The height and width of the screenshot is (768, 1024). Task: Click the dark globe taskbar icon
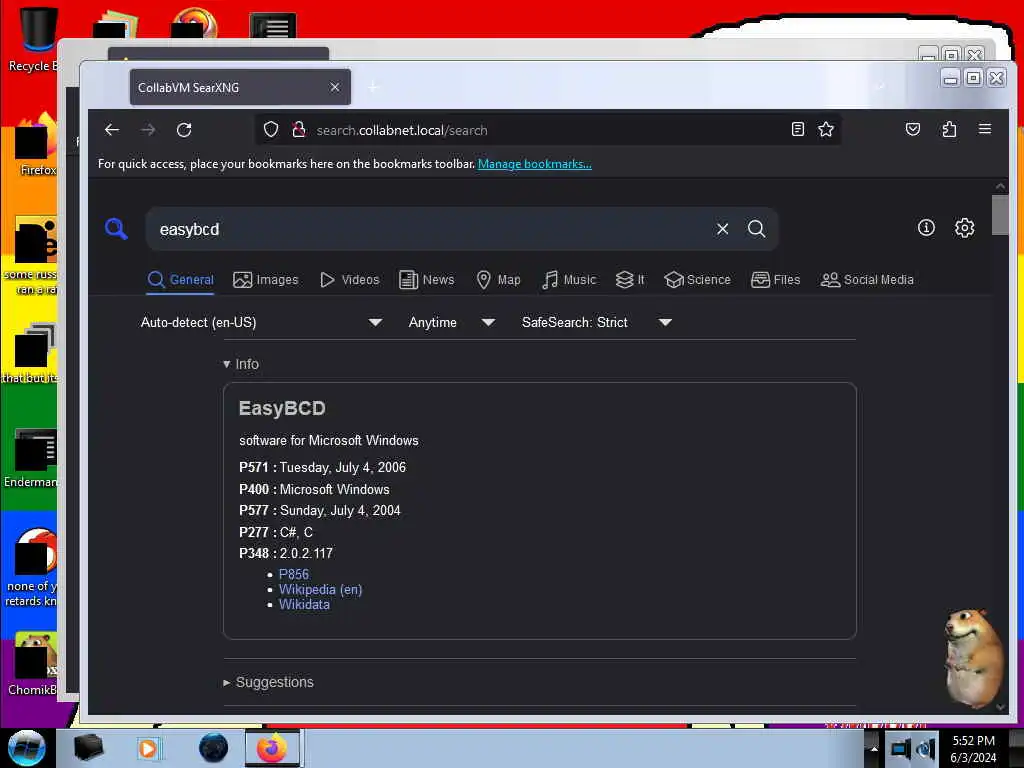click(214, 748)
